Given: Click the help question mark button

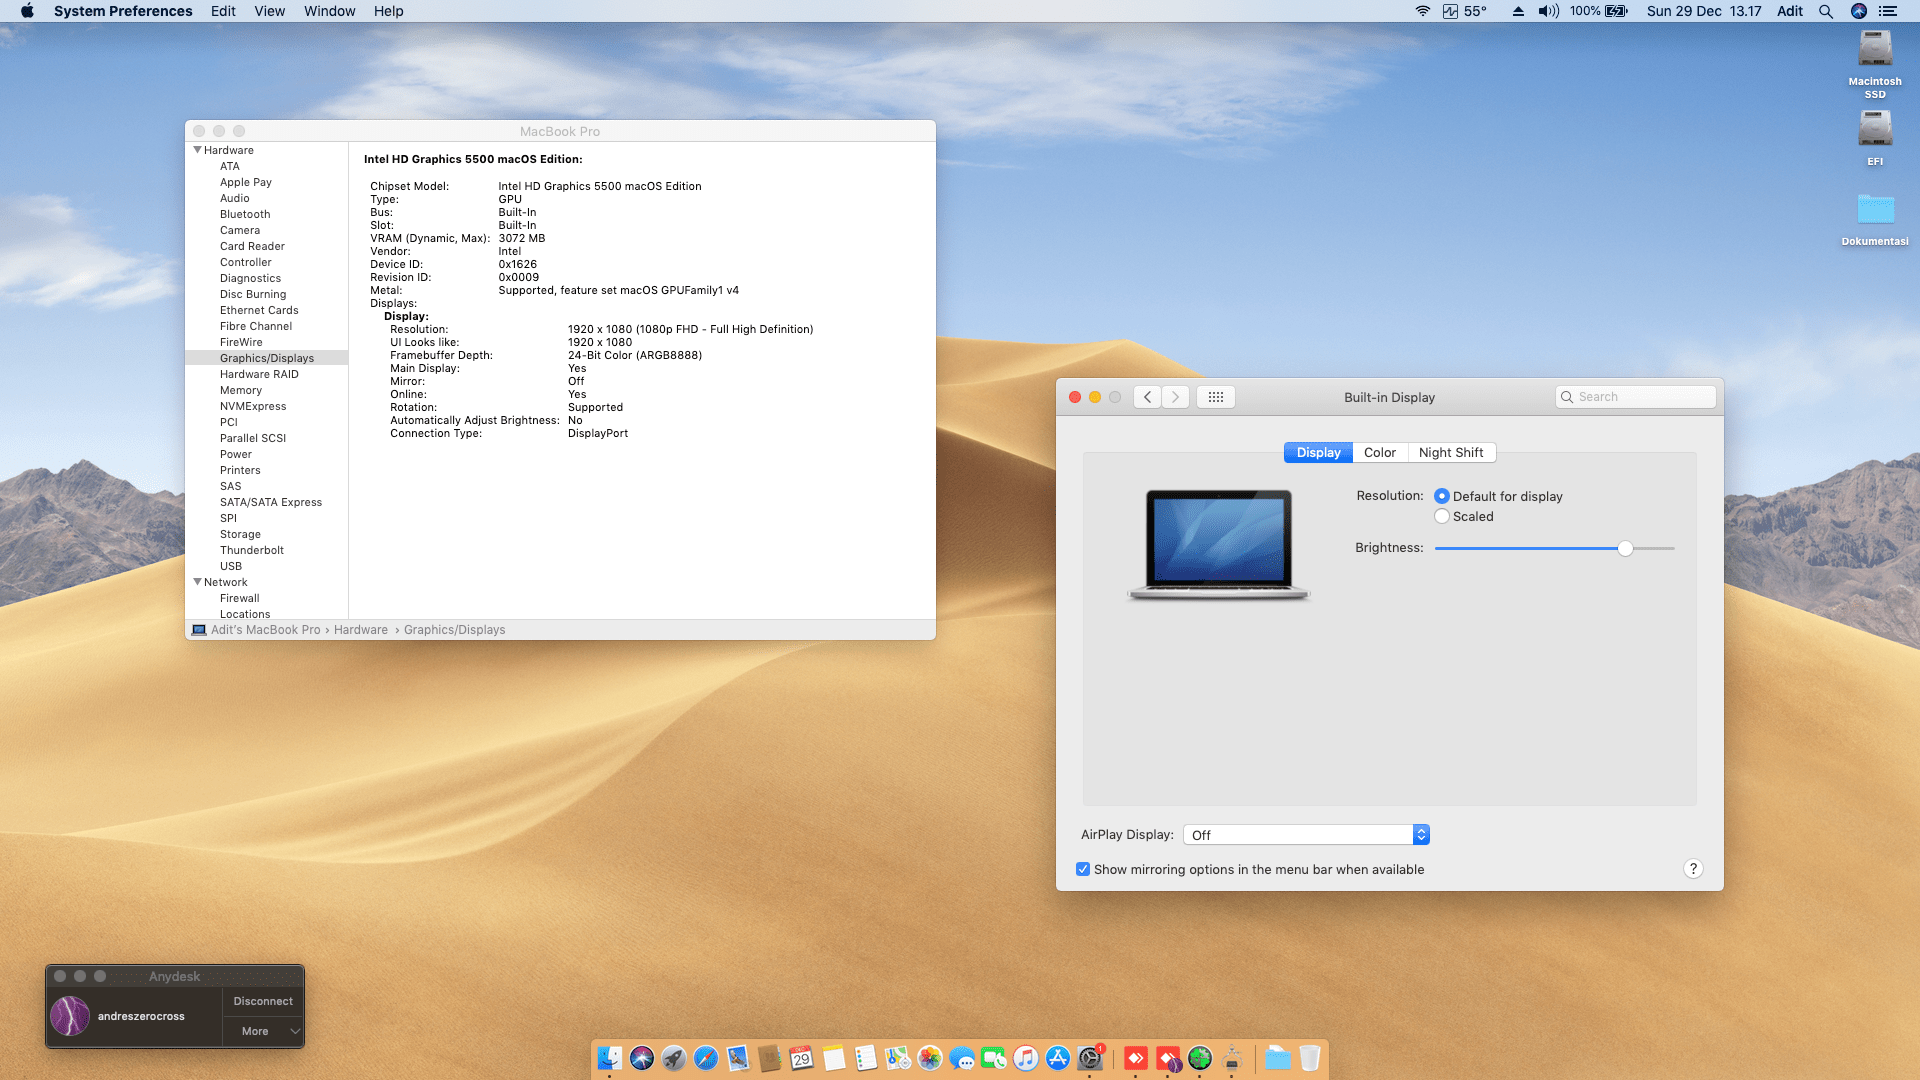Looking at the screenshot, I should point(1693,869).
